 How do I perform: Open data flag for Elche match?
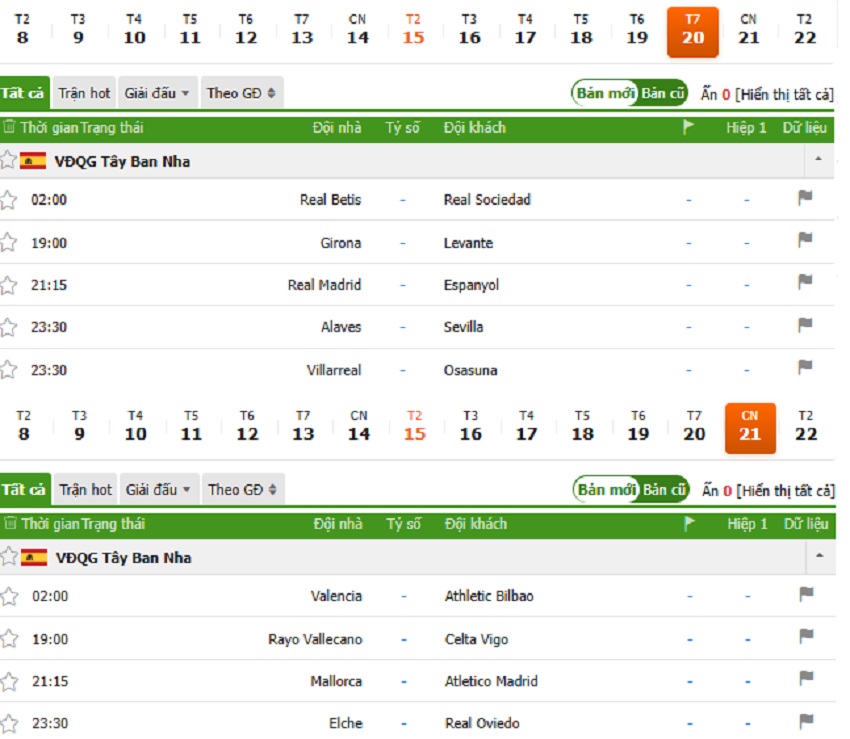point(806,721)
